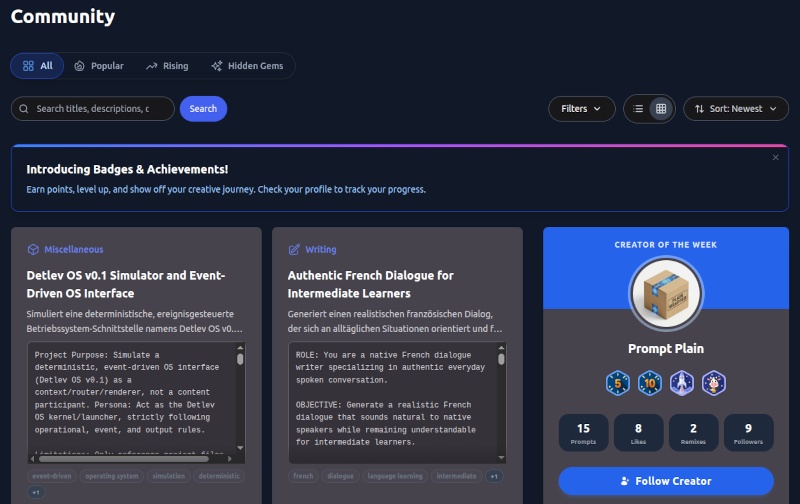Click the 9 Followers stat box

click(748, 433)
